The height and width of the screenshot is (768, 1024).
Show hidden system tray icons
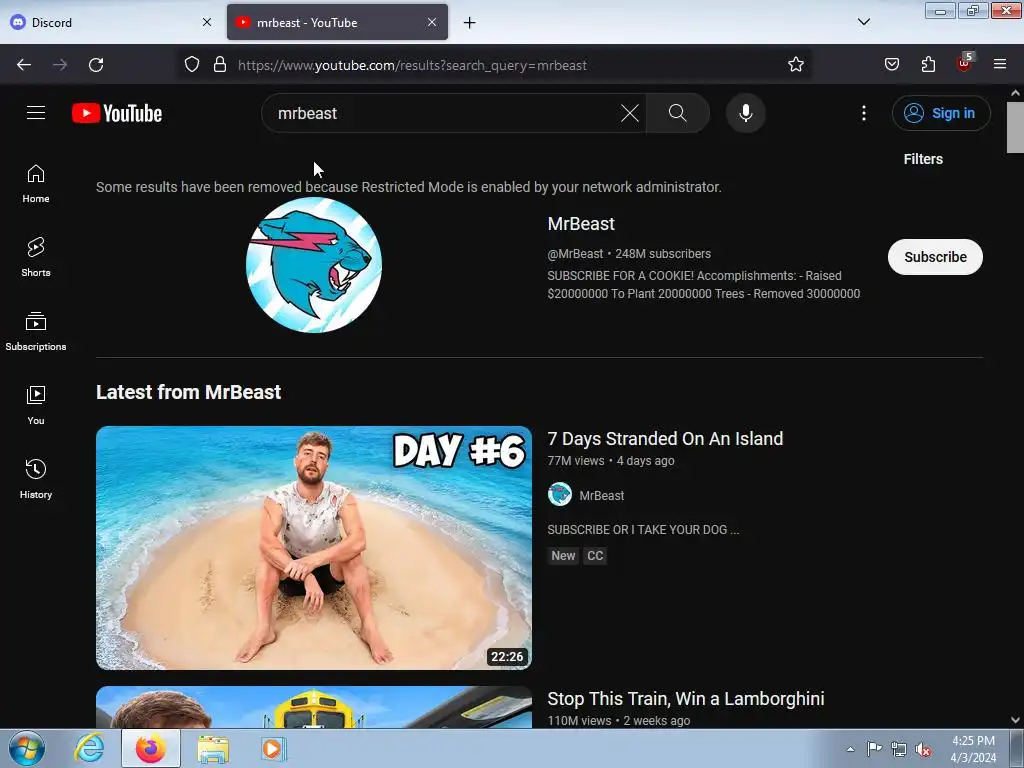click(x=850, y=749)
